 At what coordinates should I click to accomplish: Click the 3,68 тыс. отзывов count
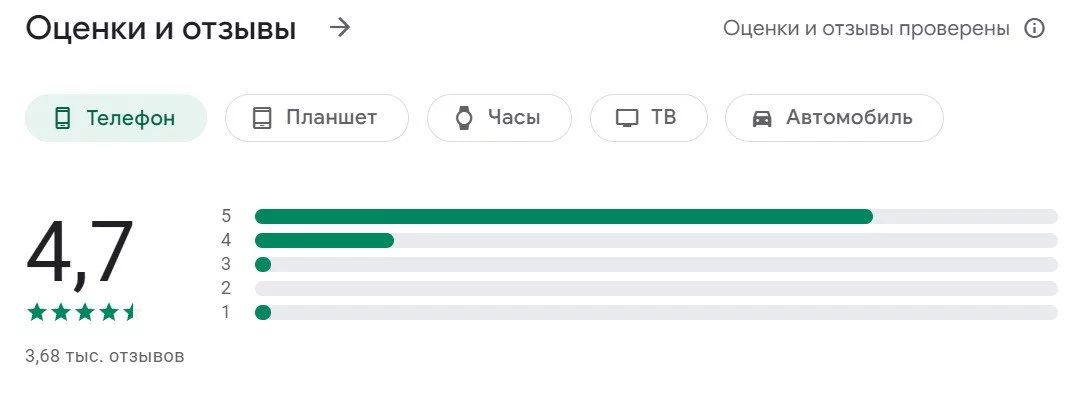pyautogui.click(x=105, y=357)
